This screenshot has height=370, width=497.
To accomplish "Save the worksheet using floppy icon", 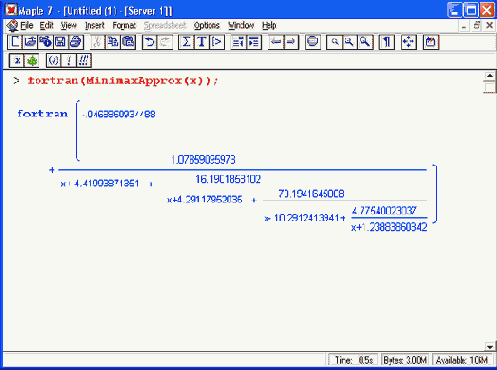I will point(60,42).
